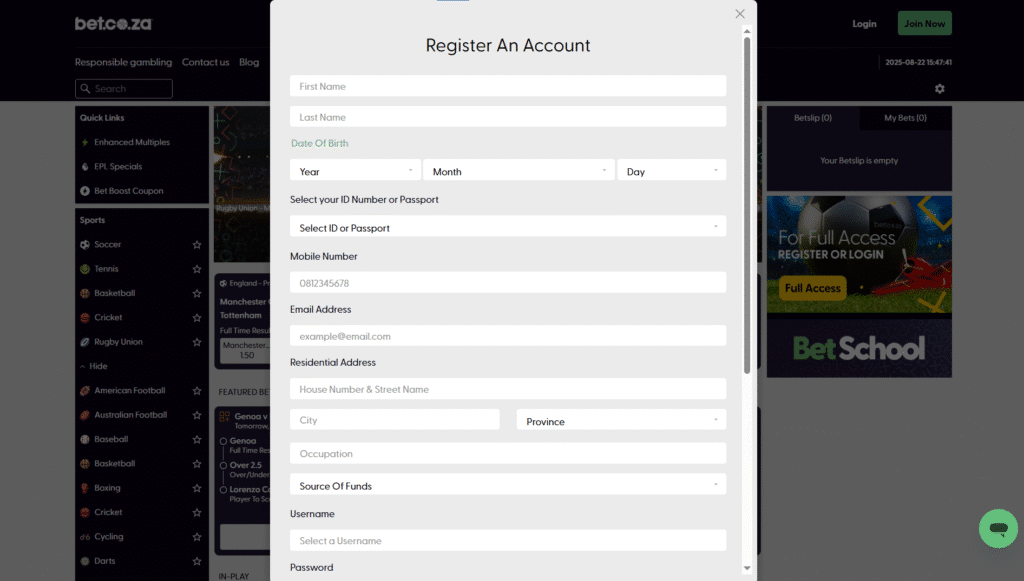Viewport: 1024px width, 581px height.
Task: Select the Over 2.5 radio option
Action: click(223, 465)
